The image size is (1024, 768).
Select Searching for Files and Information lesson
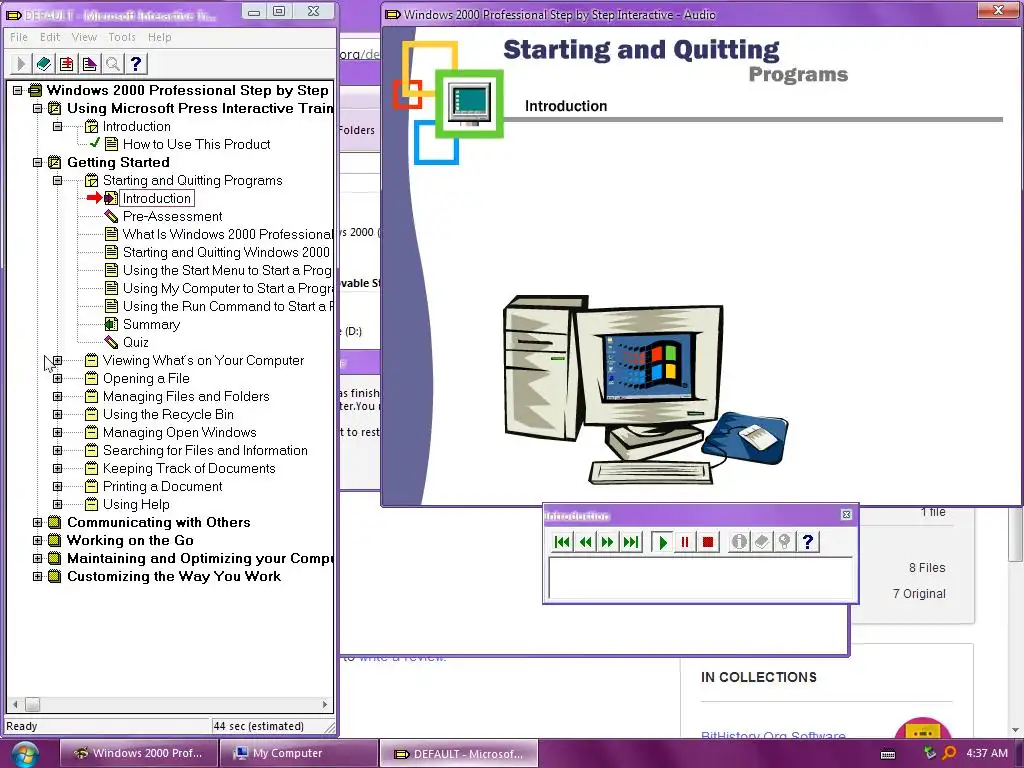(x=205, y=451)
